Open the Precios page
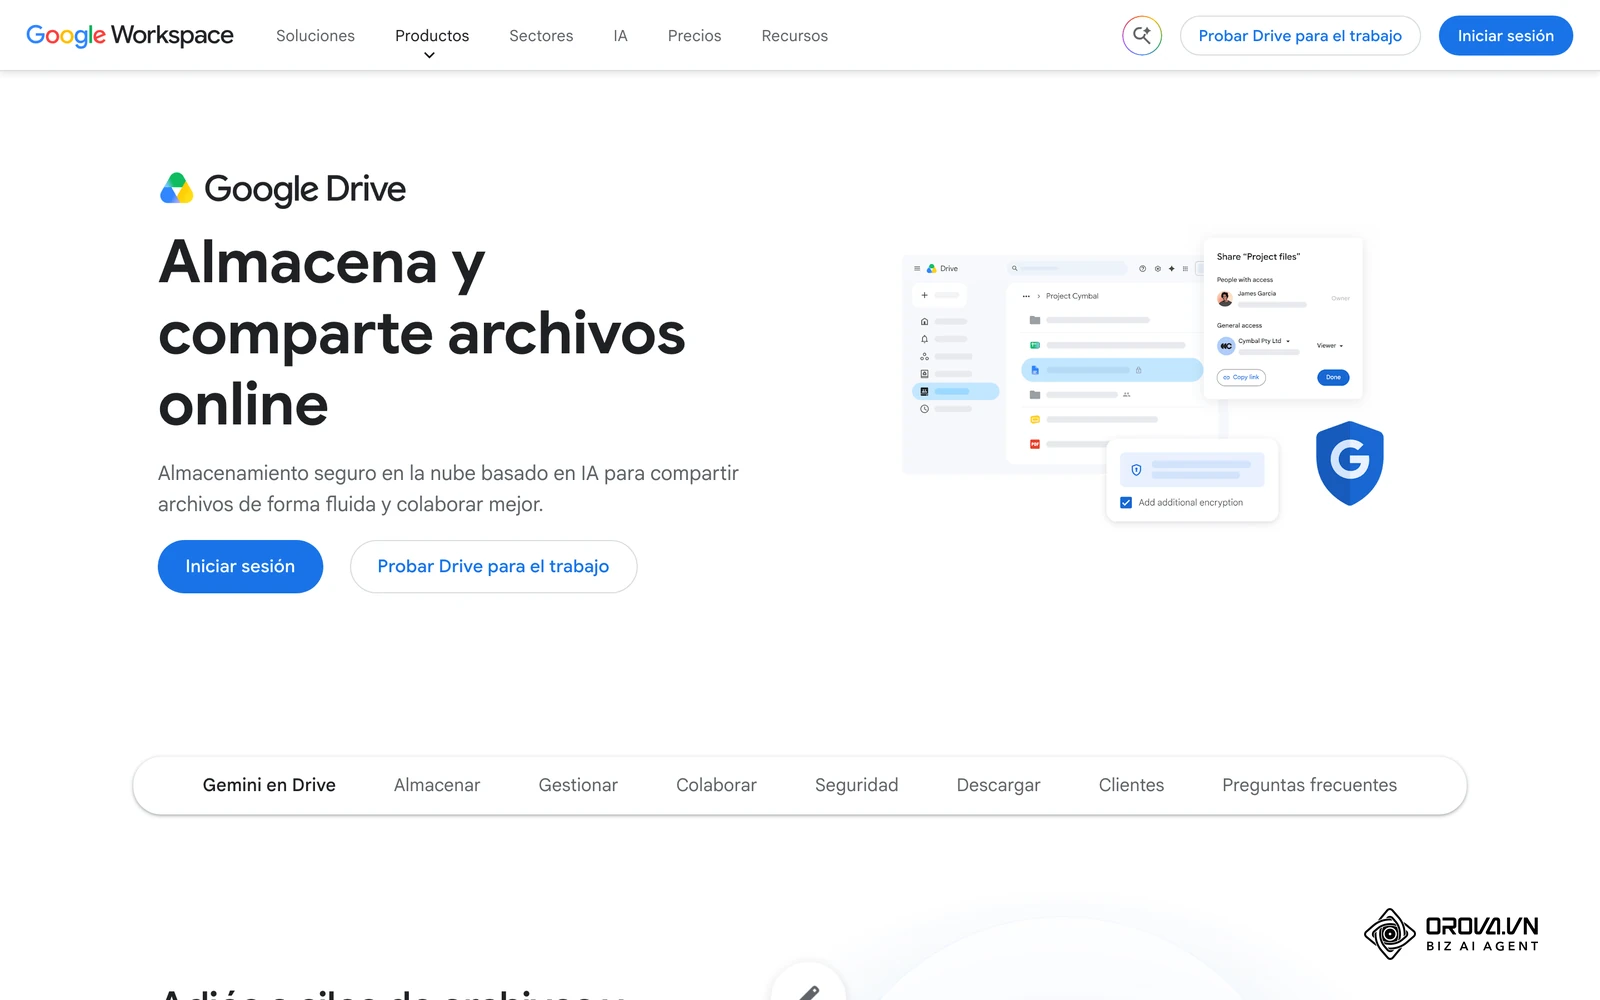1600x1000 pixels. point(694,36)
